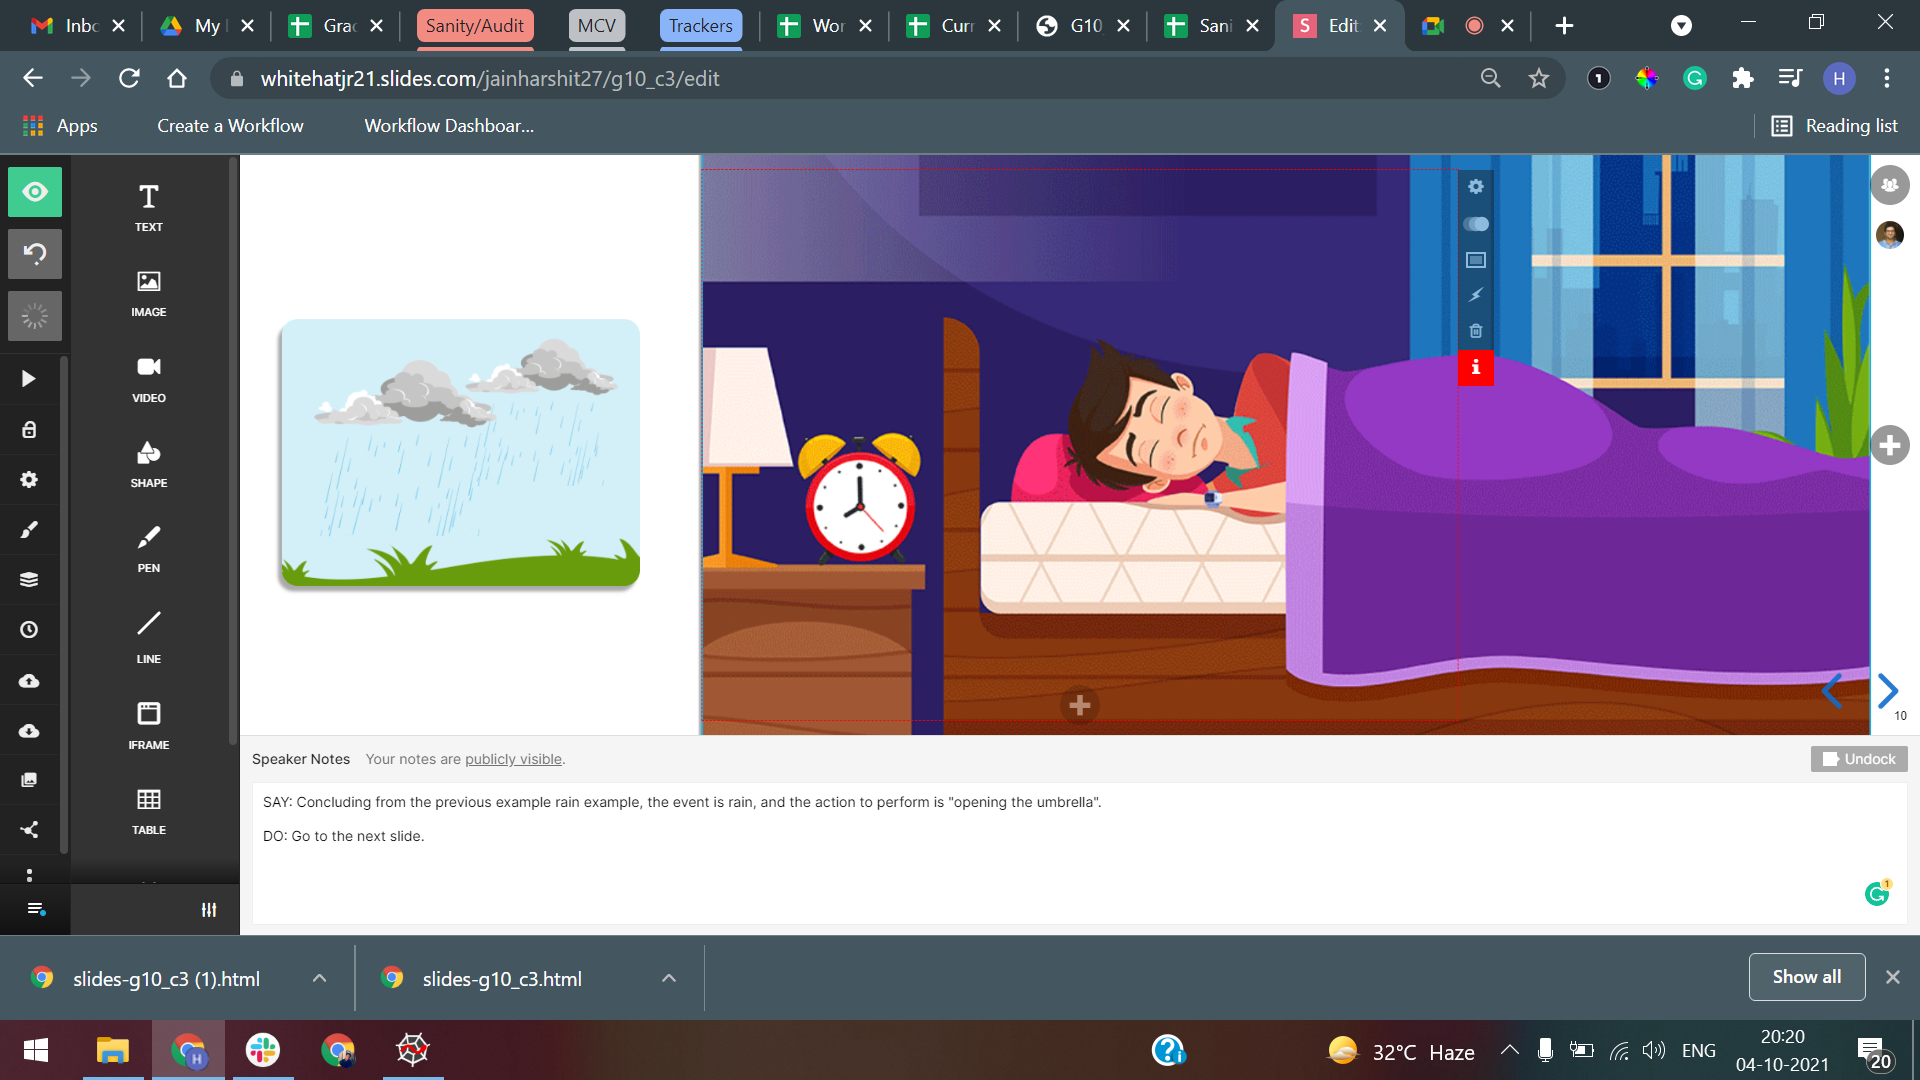Open the slide lightning-bolt fragment option
This screenshot has width=1920, height=1080.
[x=1475, y=295]
